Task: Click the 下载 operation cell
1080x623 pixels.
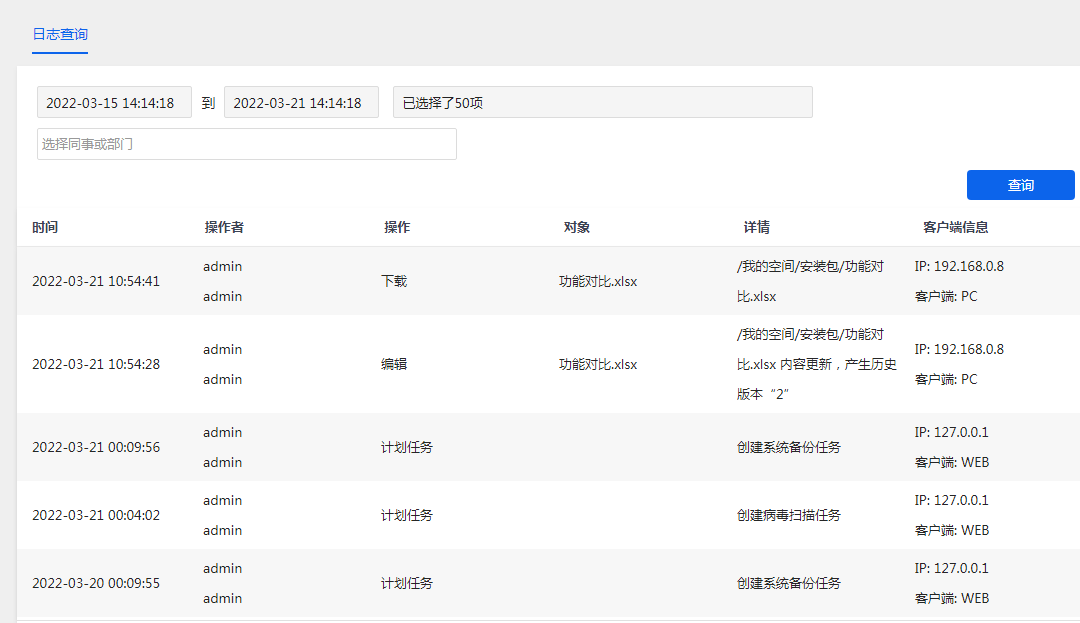Action: pos(394,281)
